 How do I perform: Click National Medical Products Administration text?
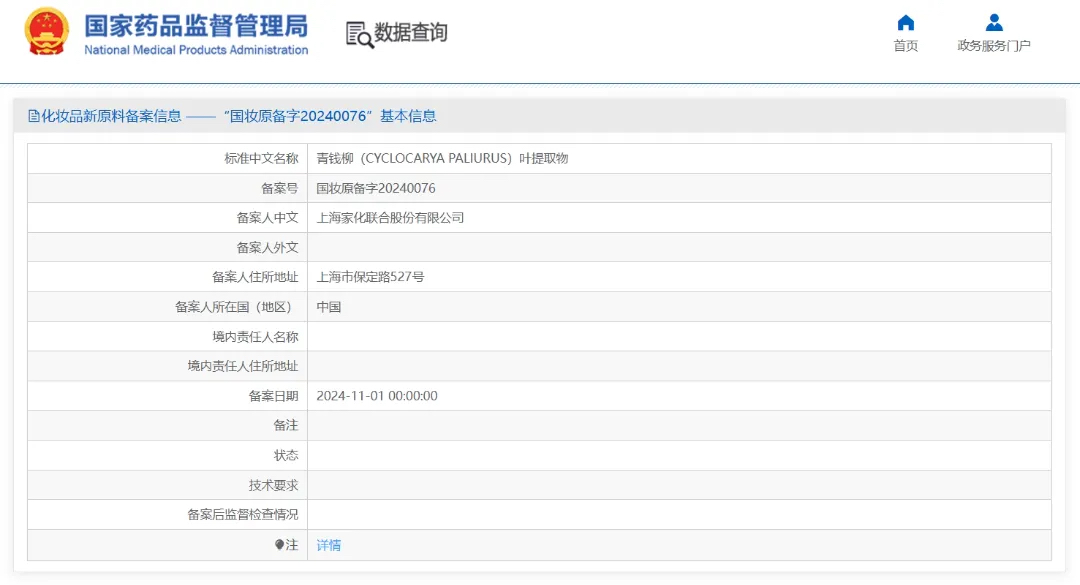click(196, 50)
